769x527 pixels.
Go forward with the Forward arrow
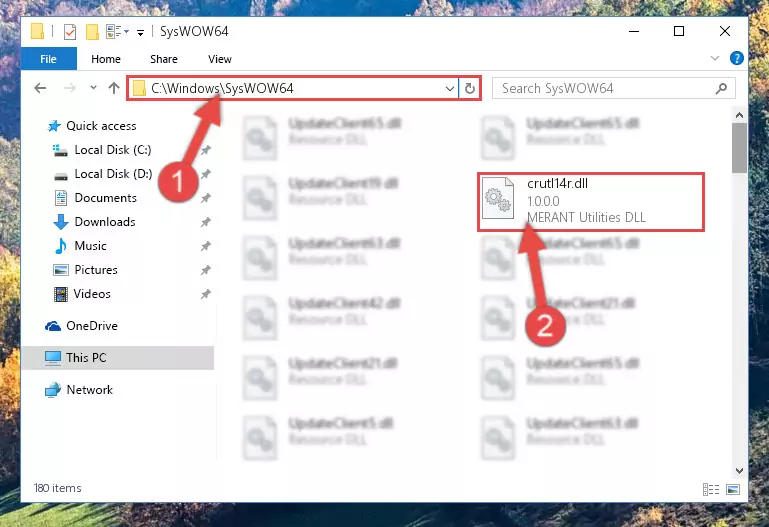(70, 88)
